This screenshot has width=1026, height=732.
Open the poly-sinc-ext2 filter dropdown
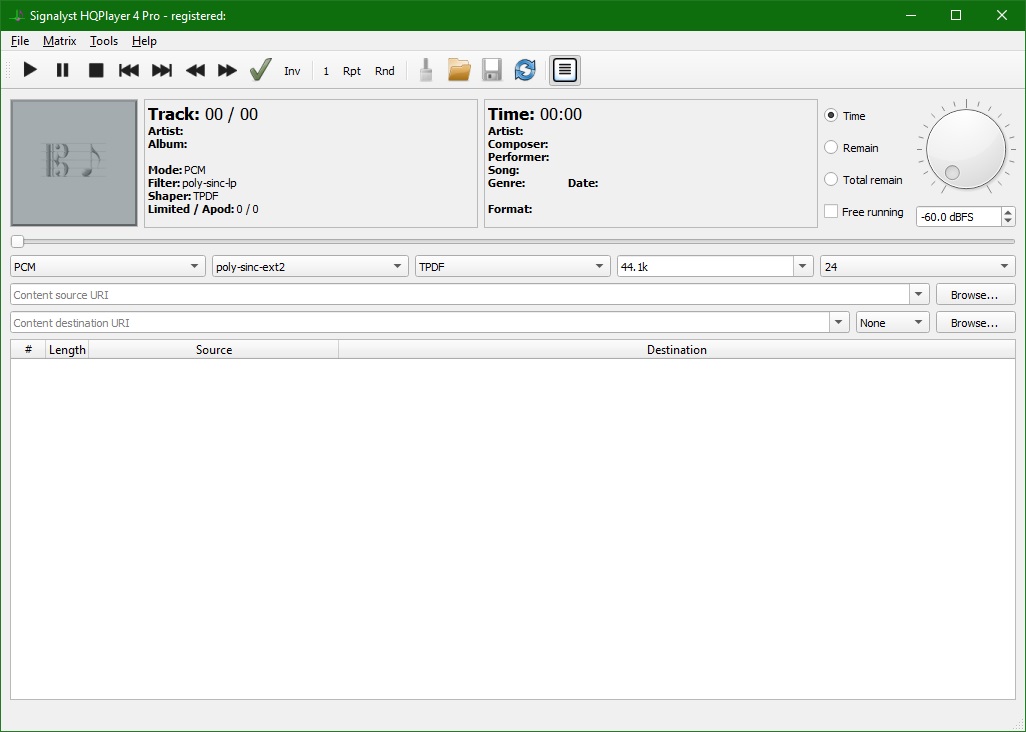(310, 267)
